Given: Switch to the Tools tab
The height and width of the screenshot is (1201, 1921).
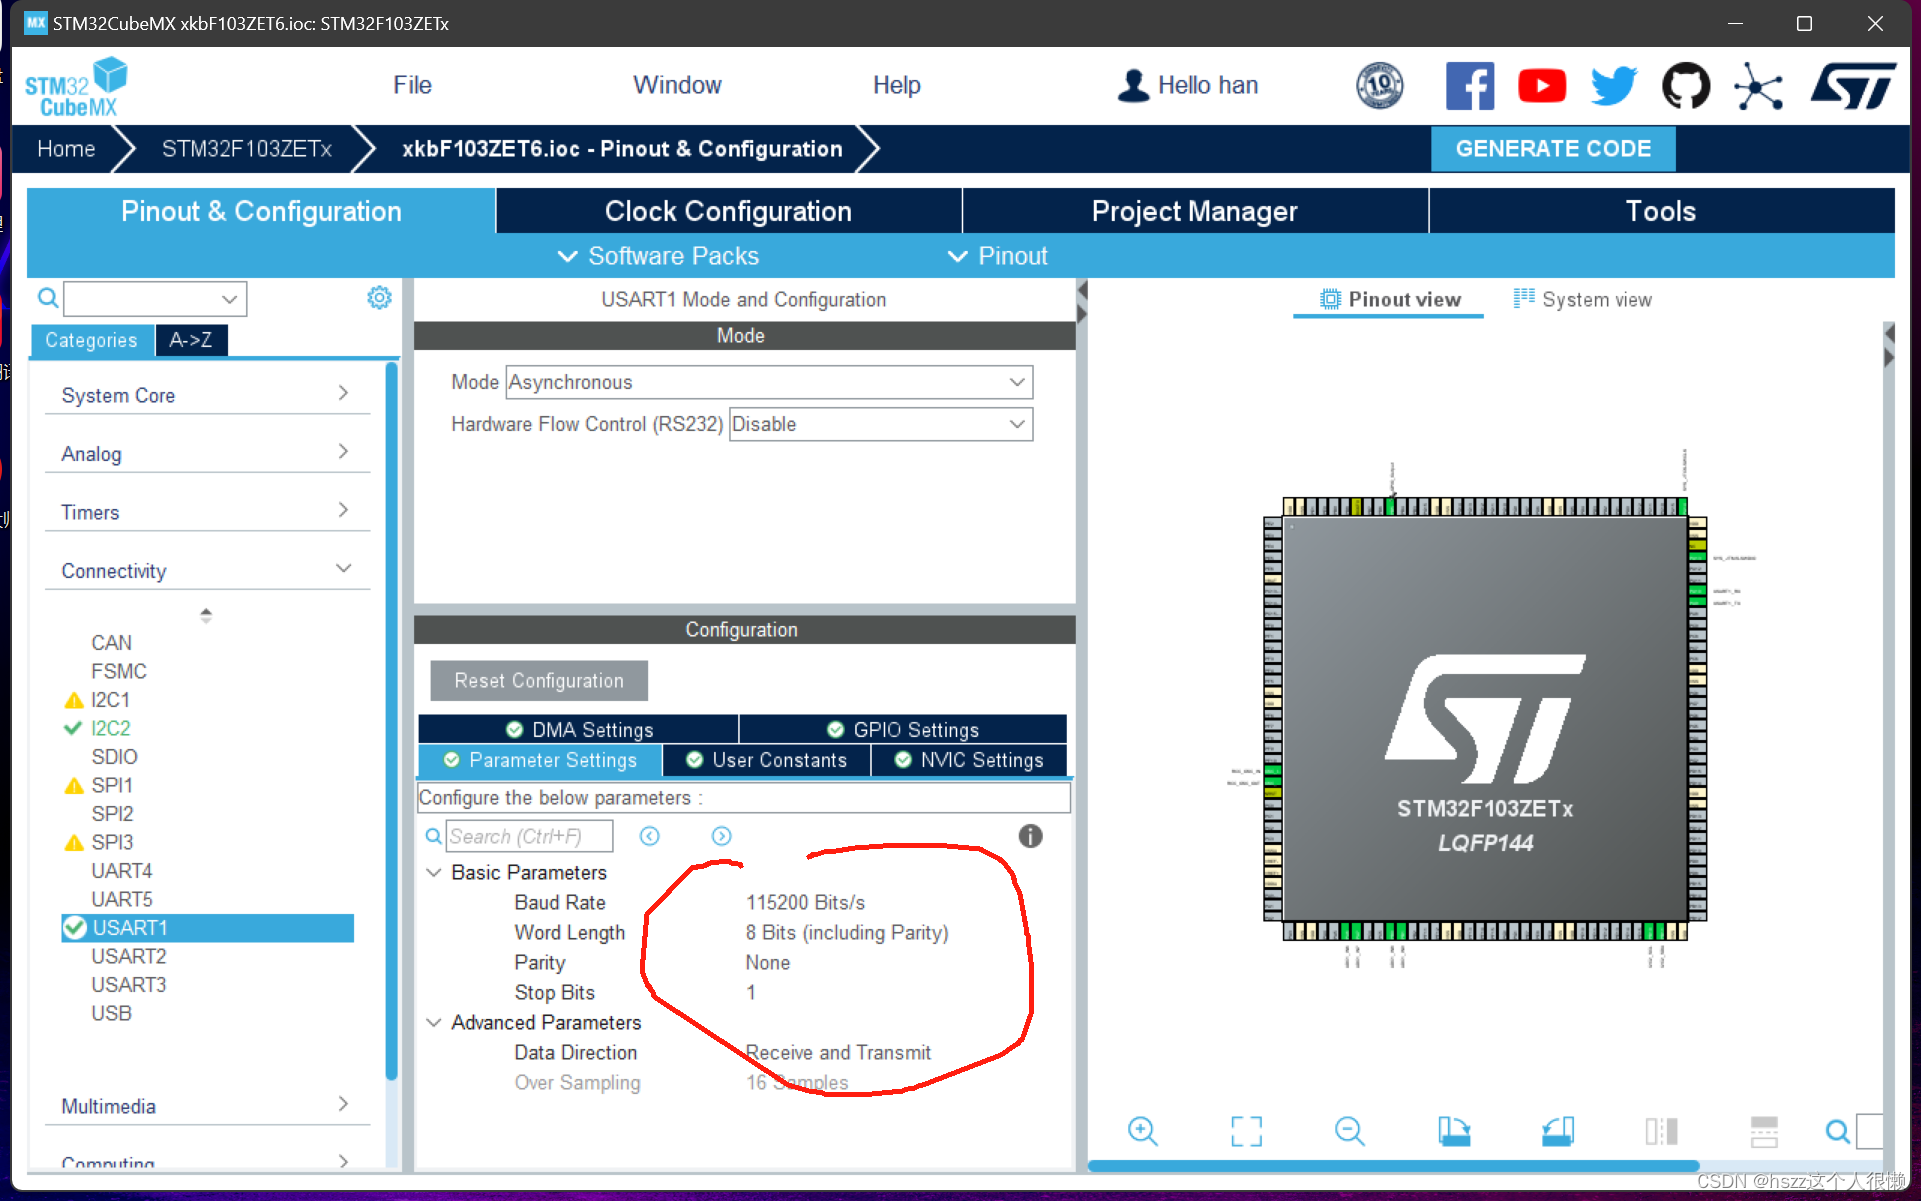Looking at the screenshot, I should coord(1661,211).
